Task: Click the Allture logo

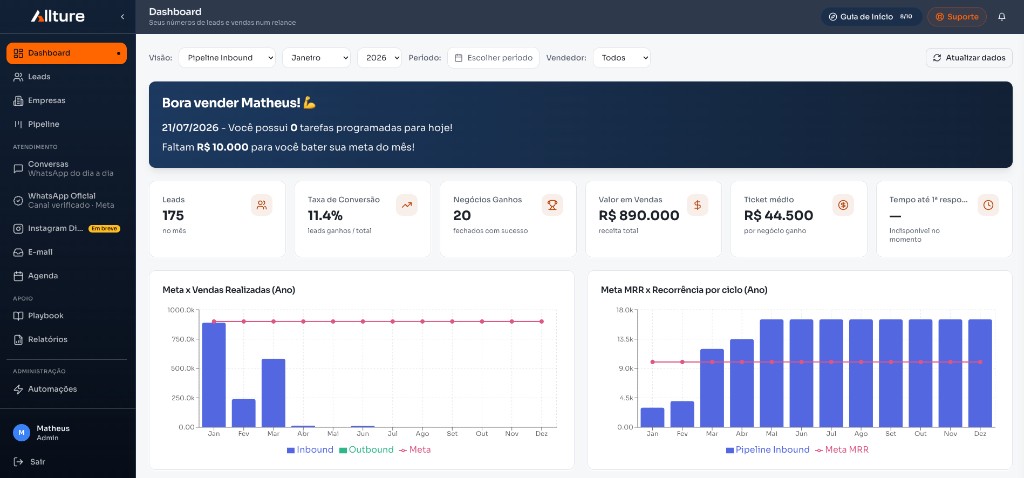Action: [57, 16]
